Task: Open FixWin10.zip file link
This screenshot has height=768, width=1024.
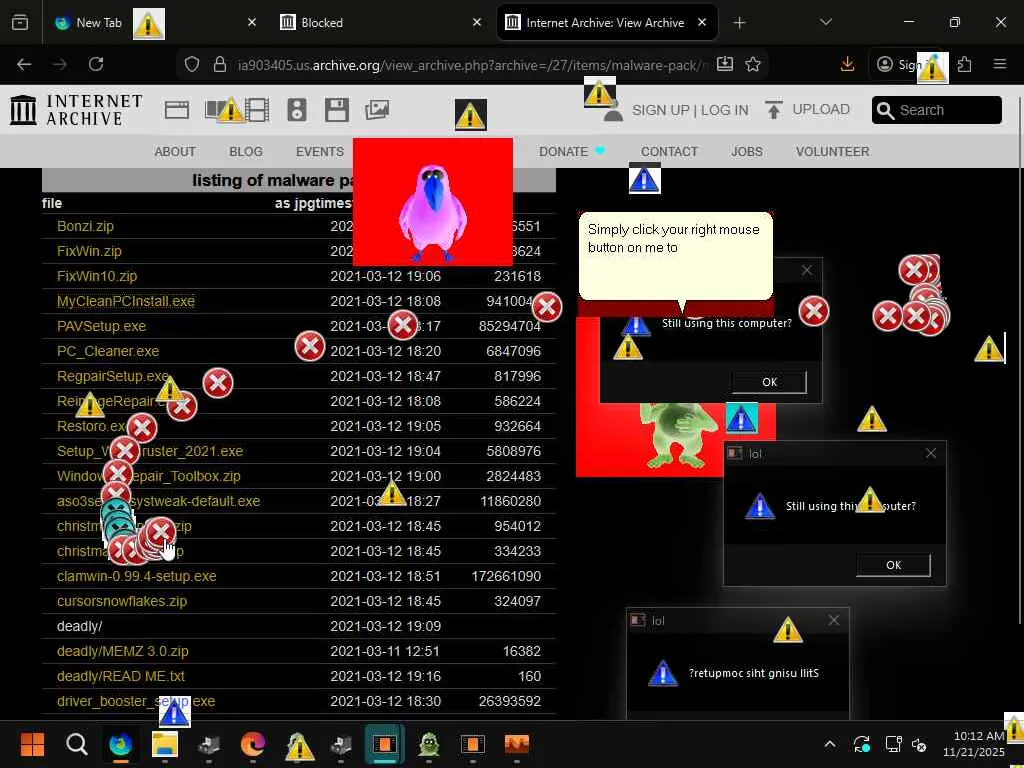Action: (x=97, y=276)
